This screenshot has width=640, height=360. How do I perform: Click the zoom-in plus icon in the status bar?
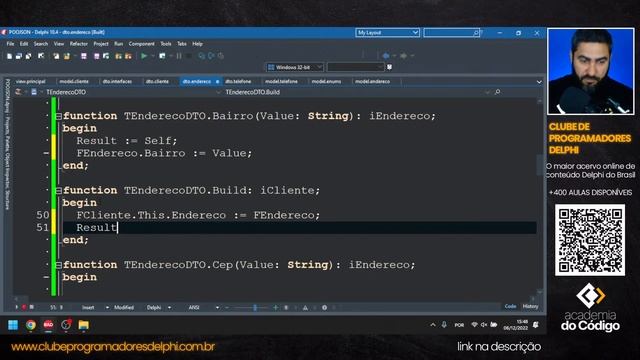point(276,307)
